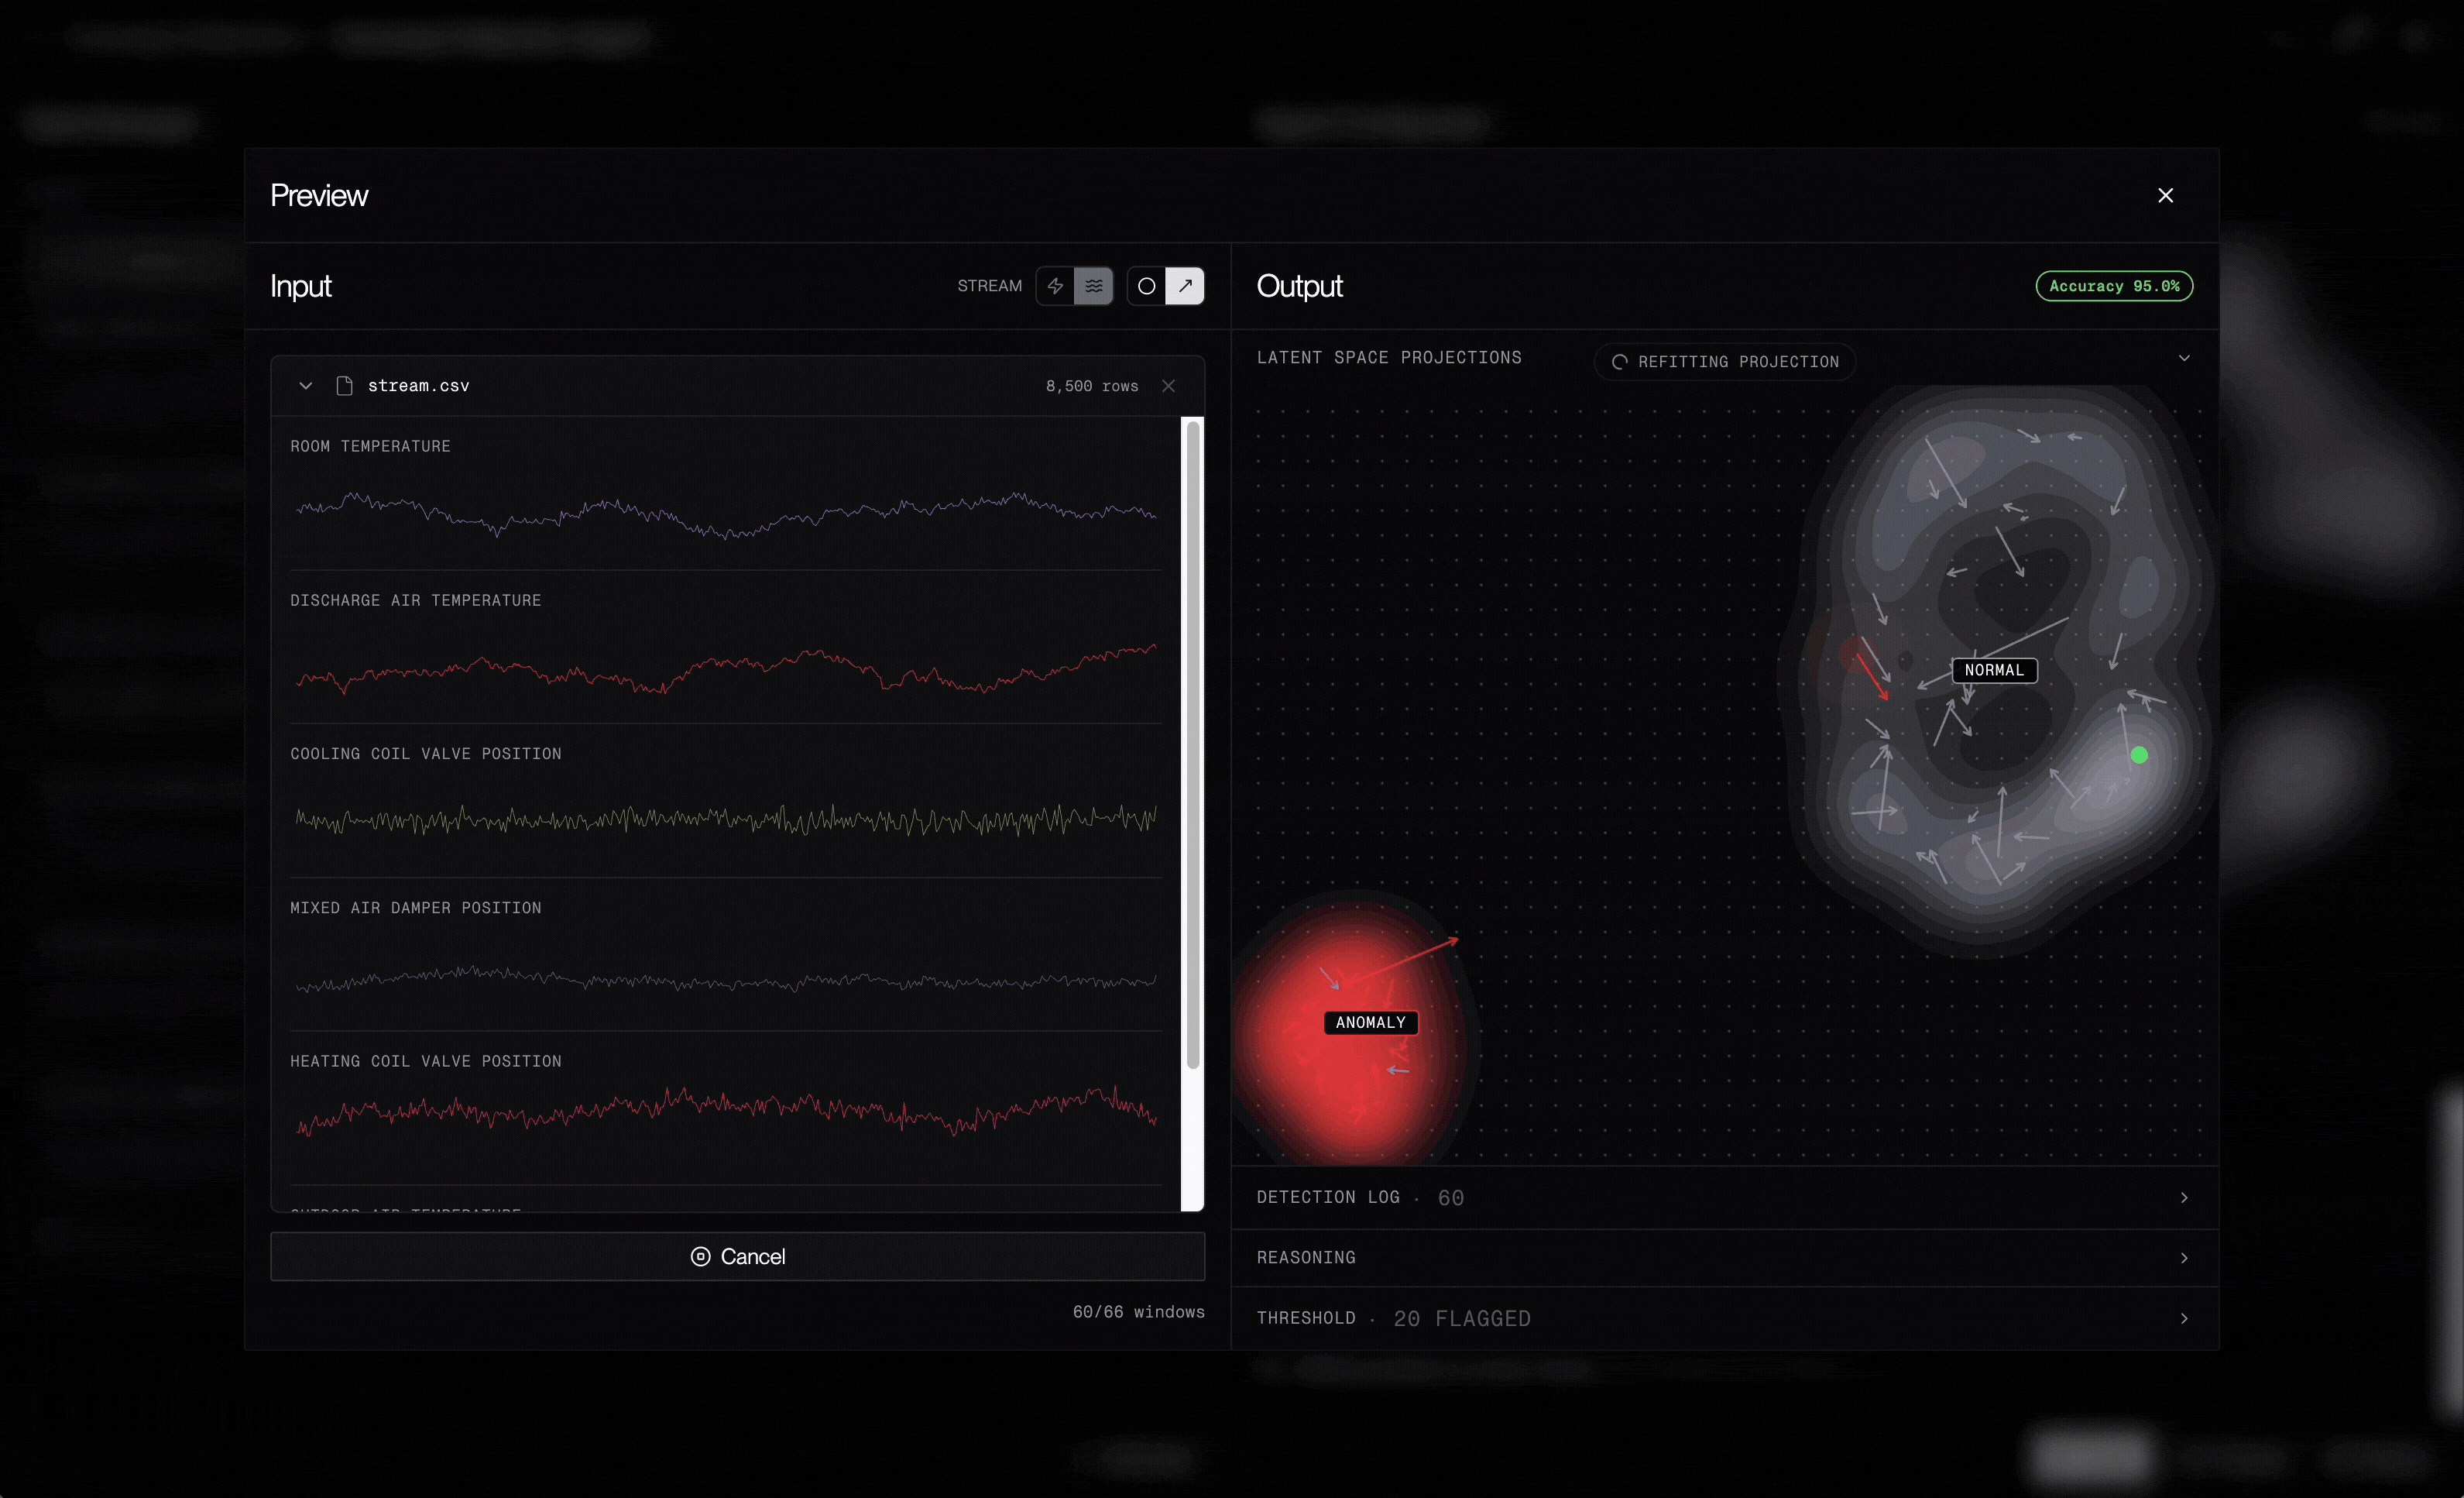
Task: Click the Heating Coil Valve Position chart
Action: click(x=726, y=1110)
